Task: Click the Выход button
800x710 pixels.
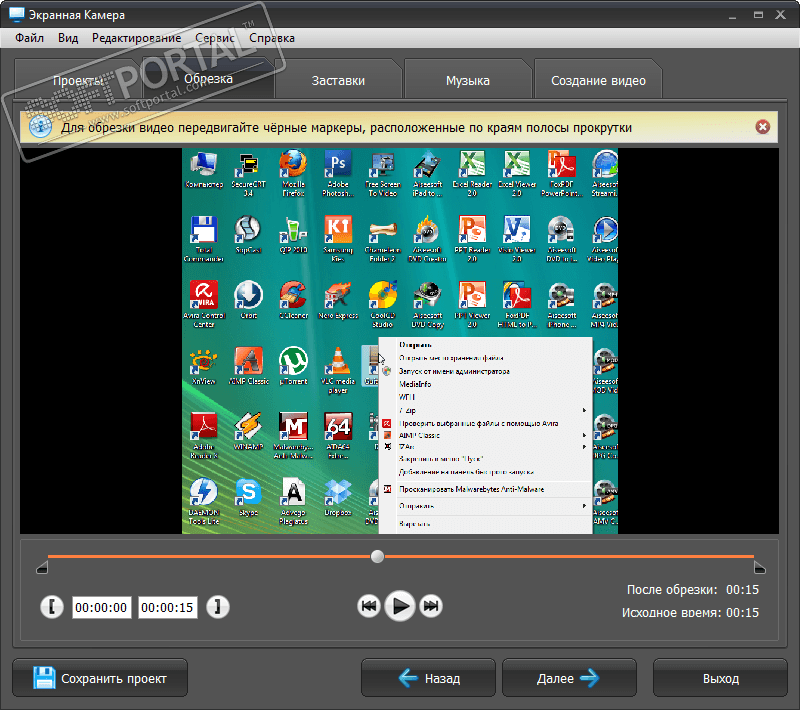Action: 720,678
